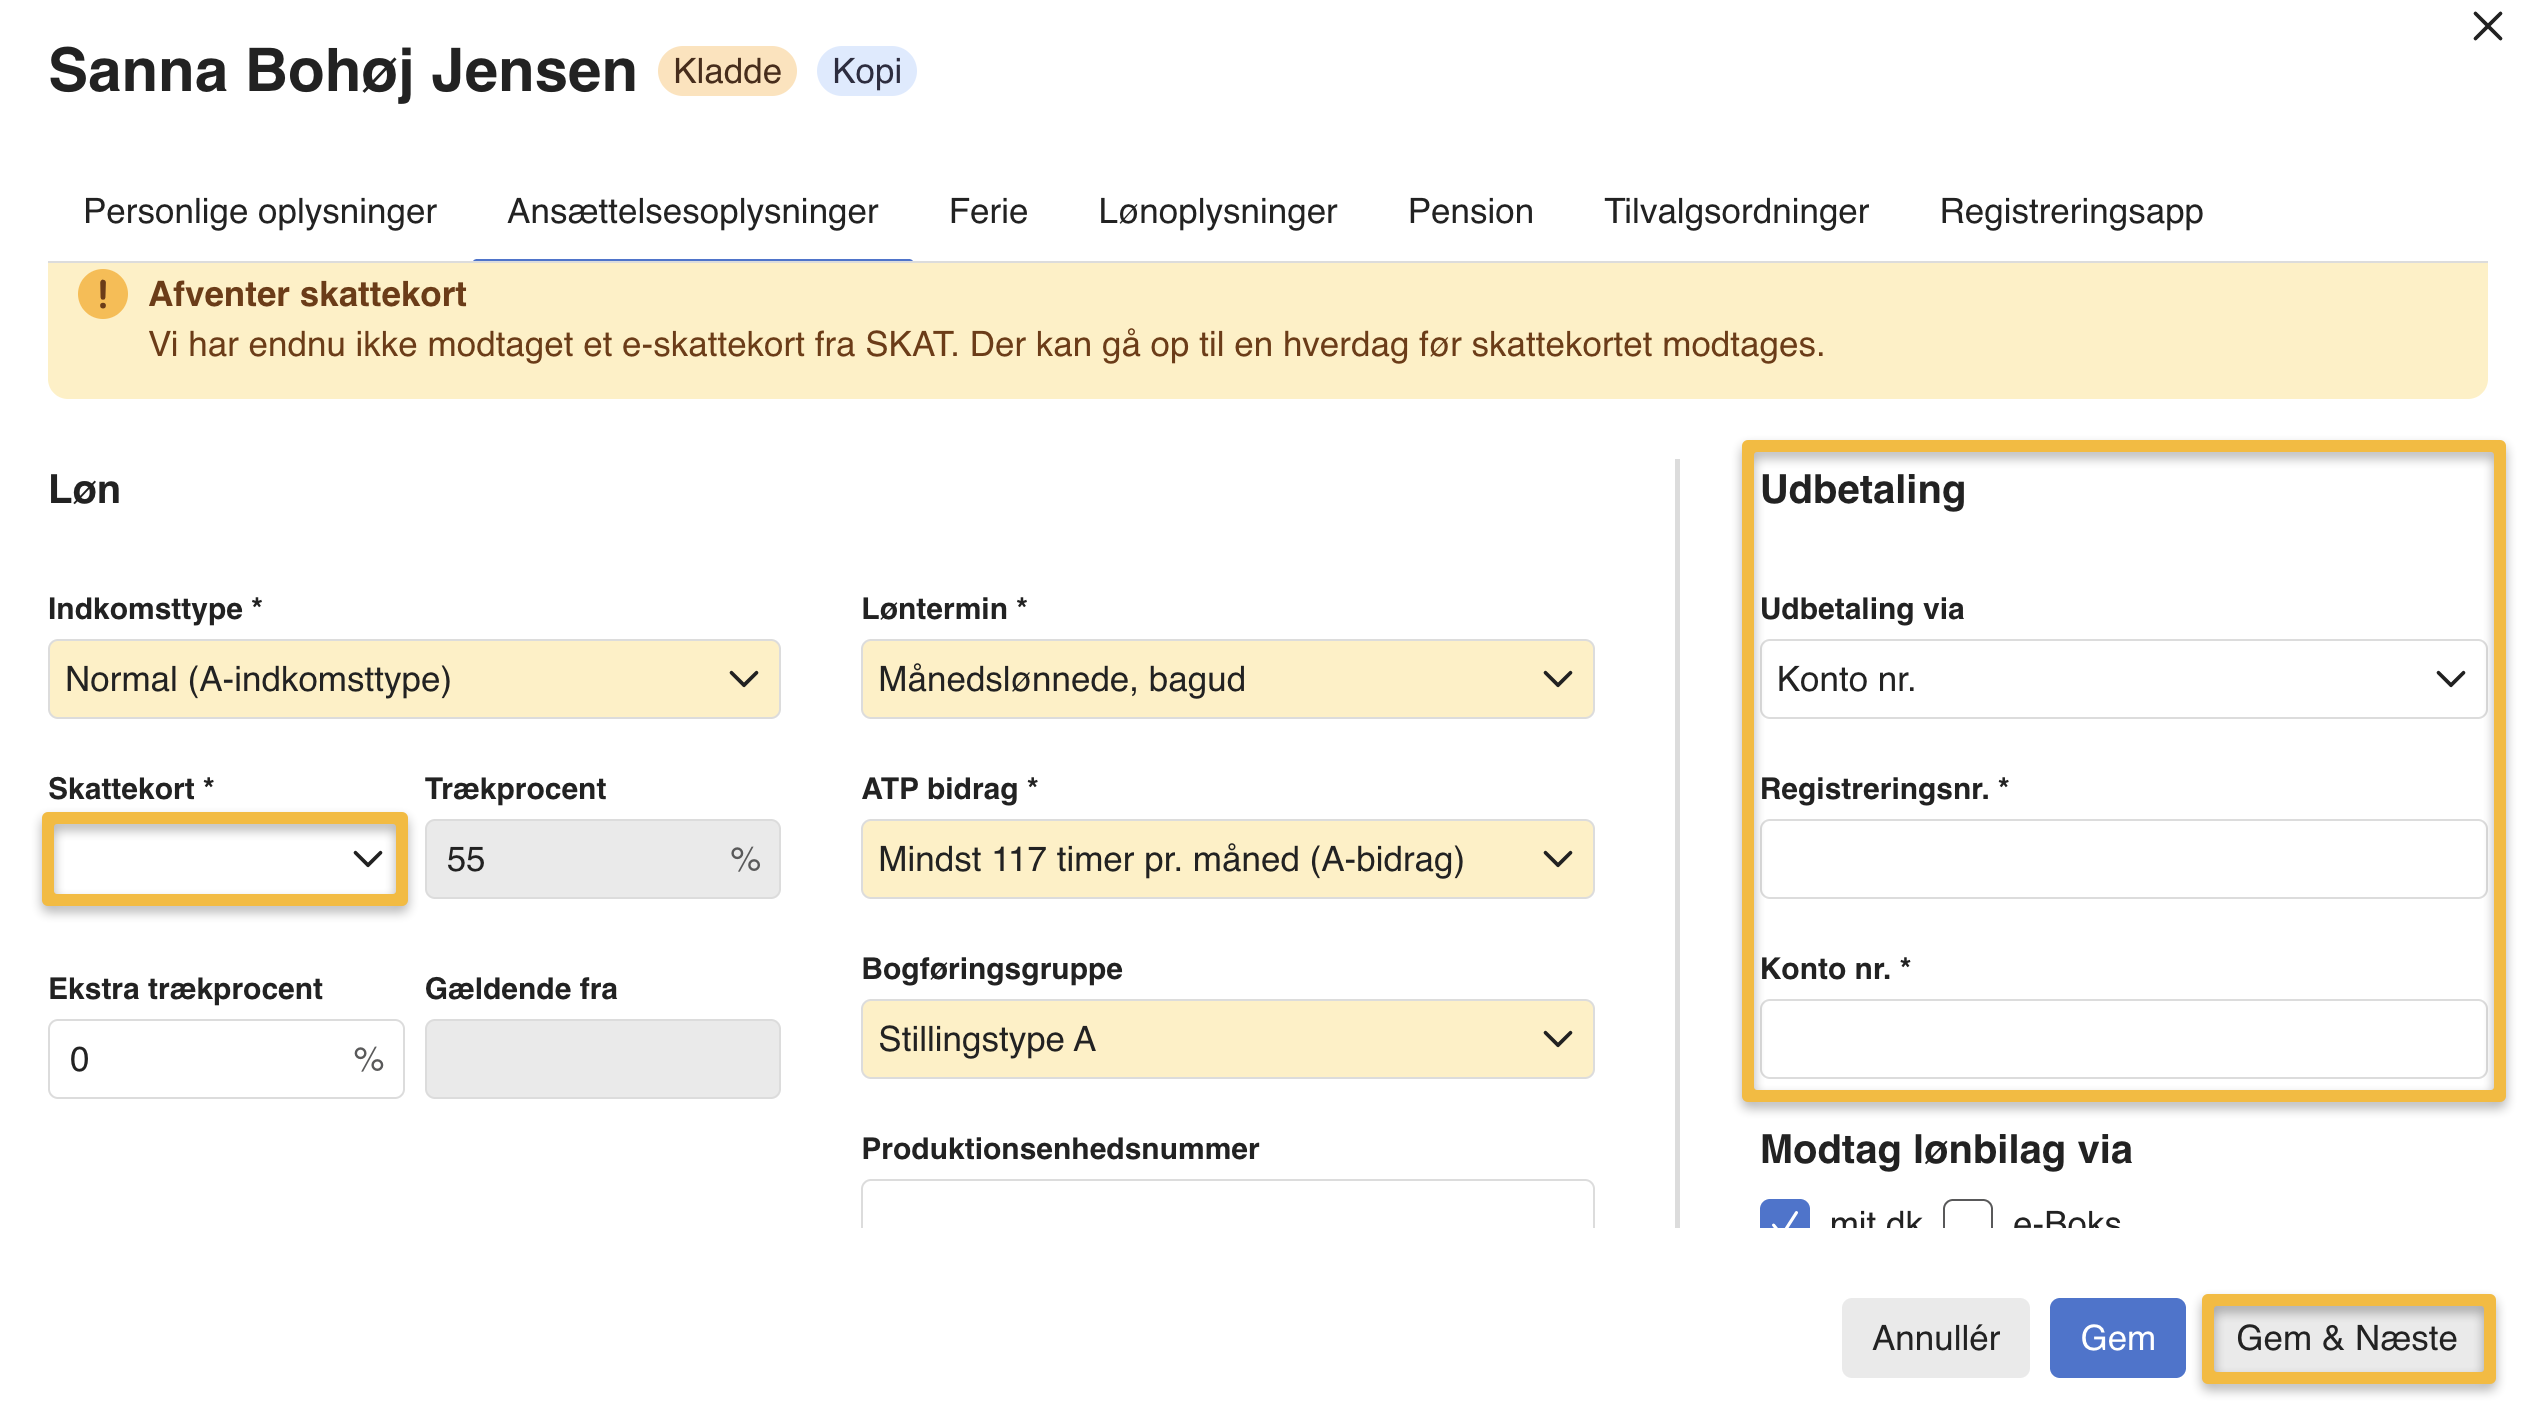Click the Kopi badge

click(866, 71)
